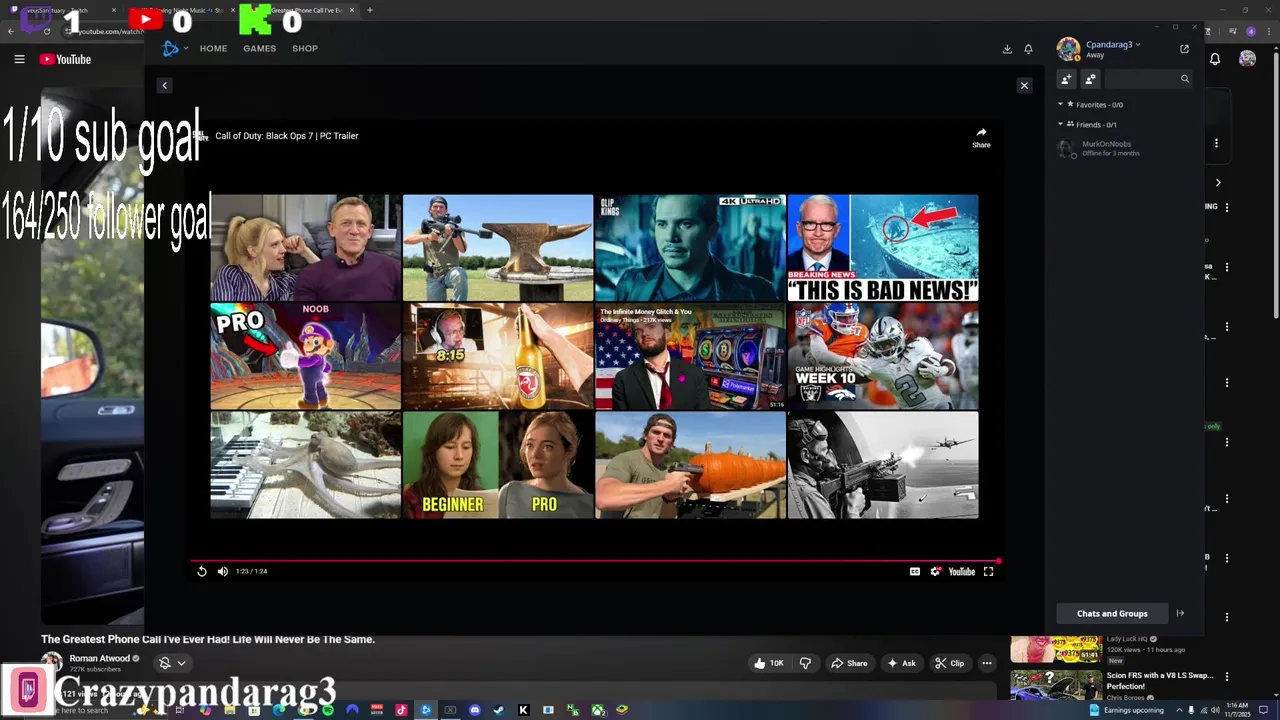Open the Battle.net logo menu

(x=174, y=48)
